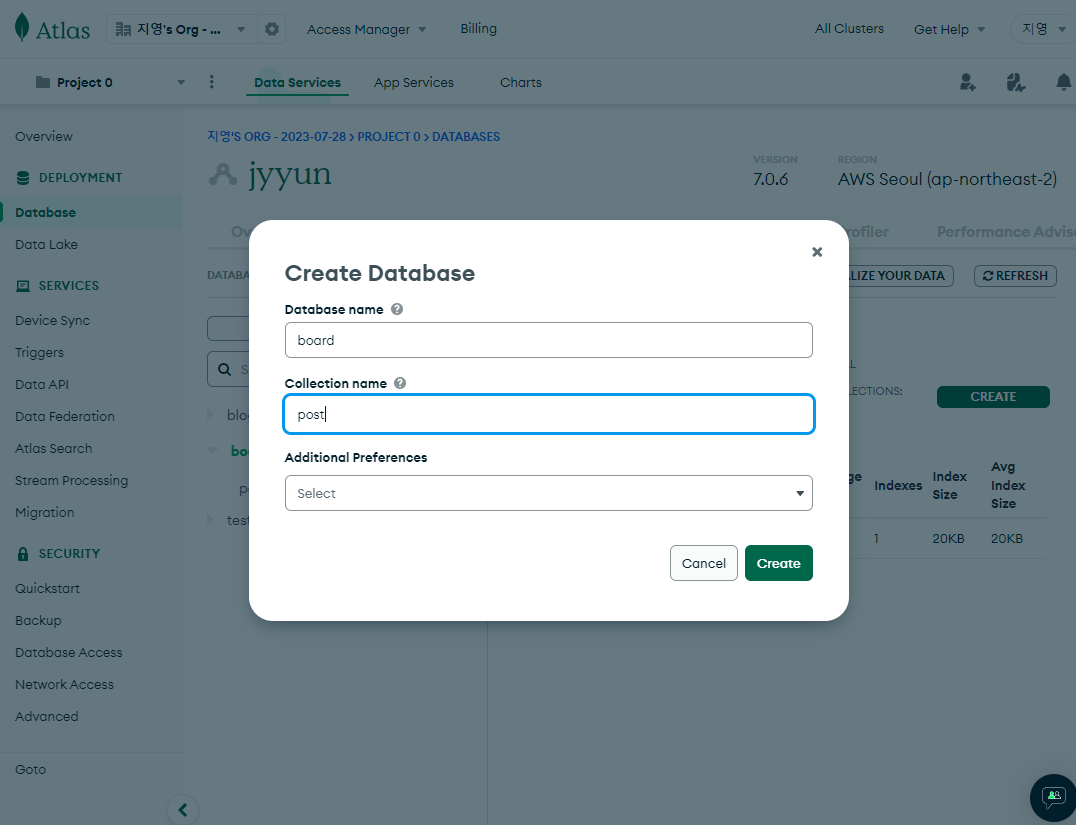The width and height of the screenshot is (1076, 825).
Task: Click inside the Collection name input field
Action: (x=548, y=414)
